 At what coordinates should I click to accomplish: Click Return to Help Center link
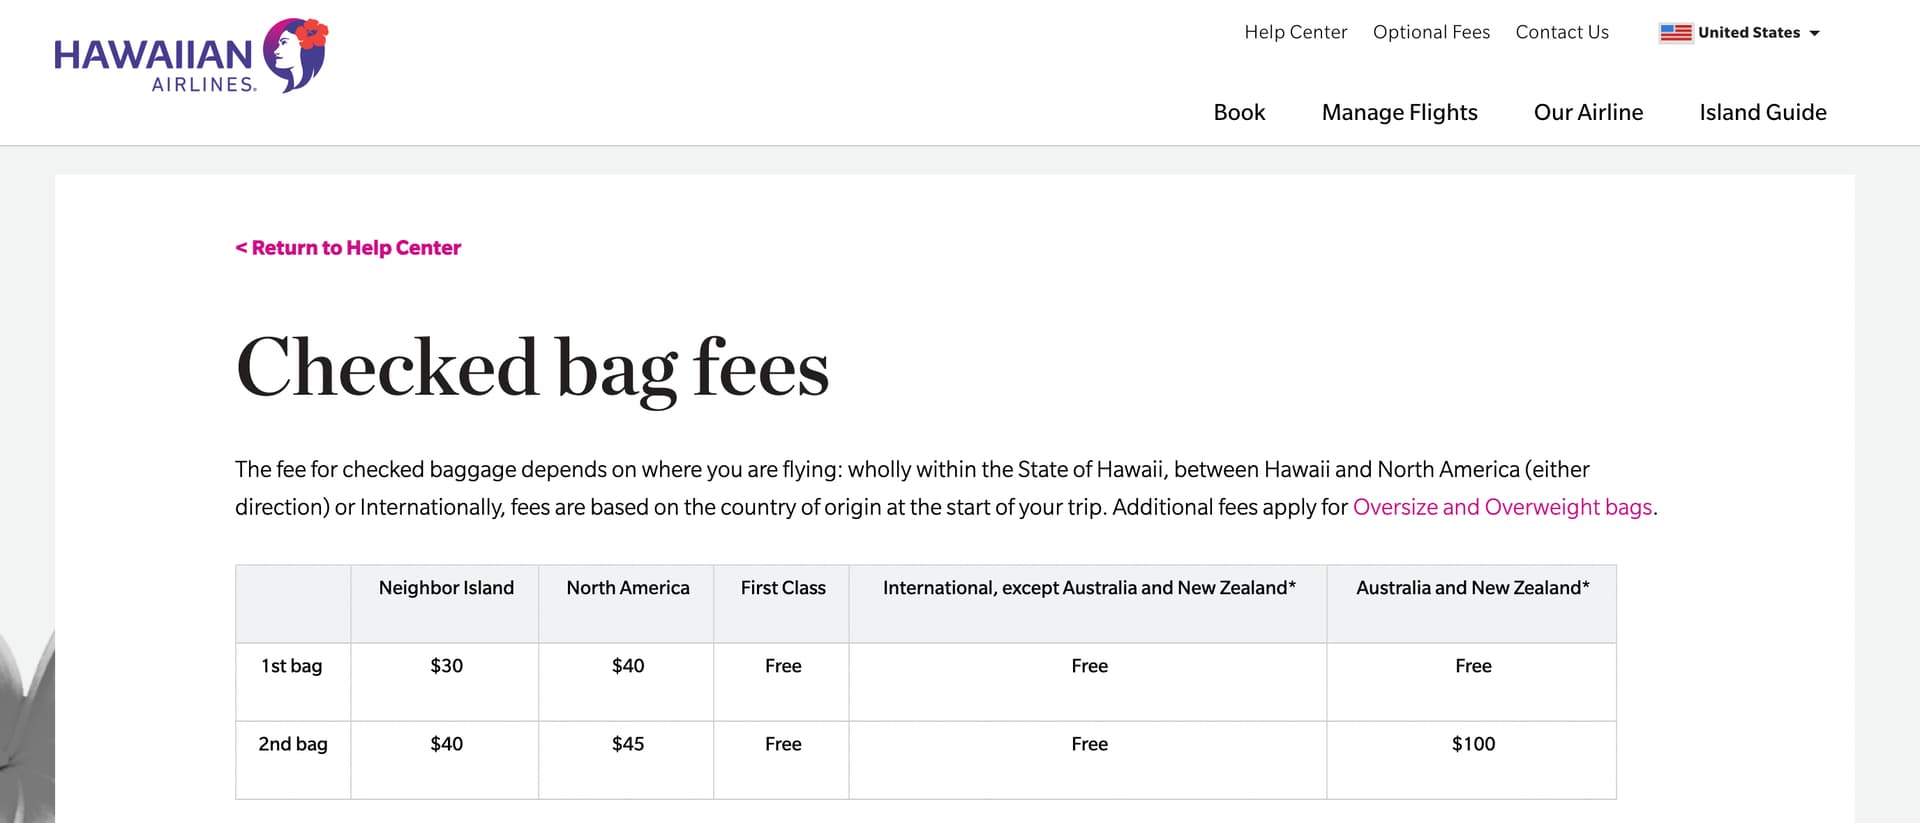point(348,248)
